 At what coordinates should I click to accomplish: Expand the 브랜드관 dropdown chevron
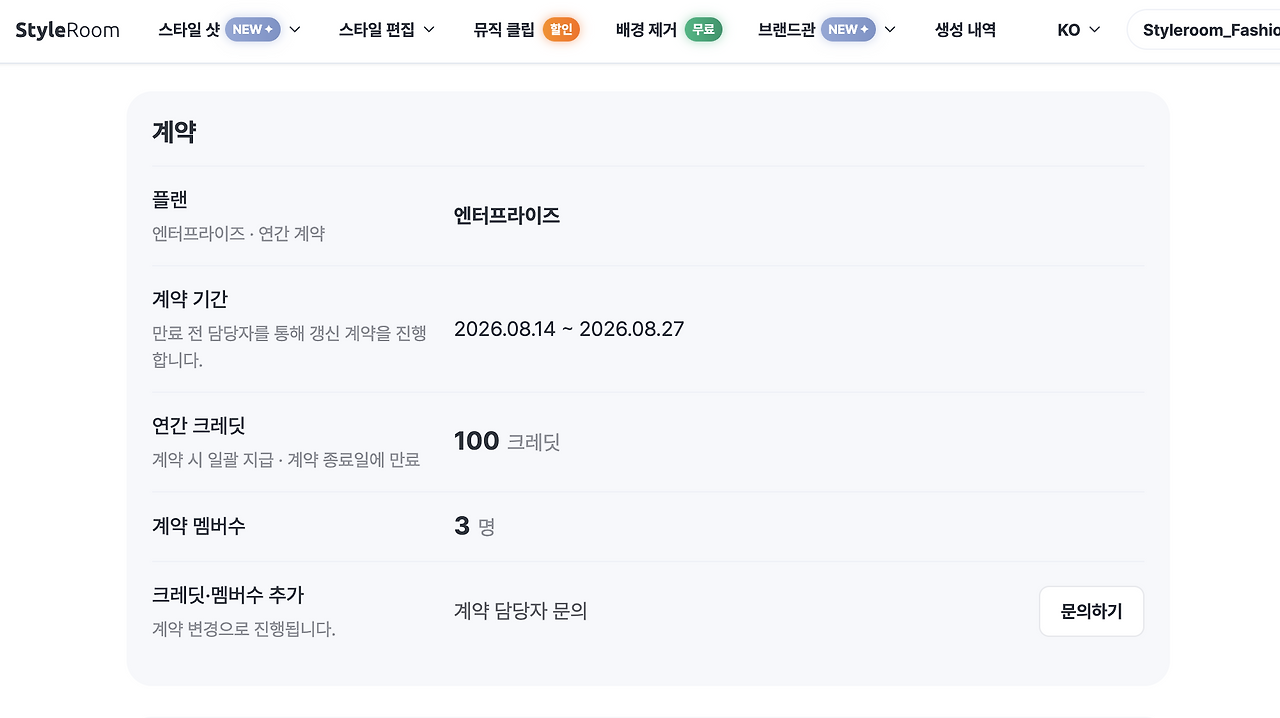[x=890, y=30]
